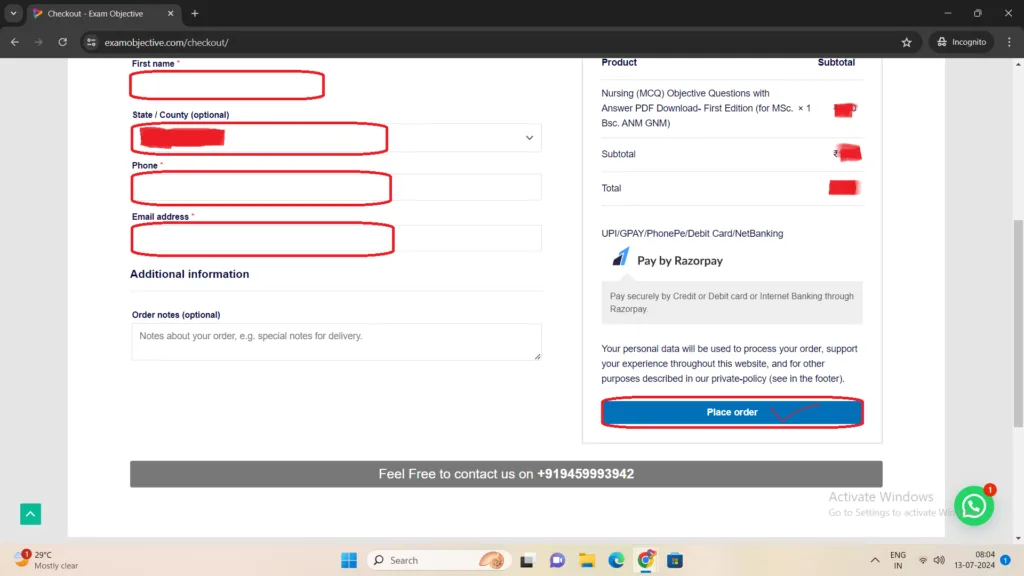Open Task View in taskbar
This screenshot has height=576, width=1024.
[x=526, y=560]
